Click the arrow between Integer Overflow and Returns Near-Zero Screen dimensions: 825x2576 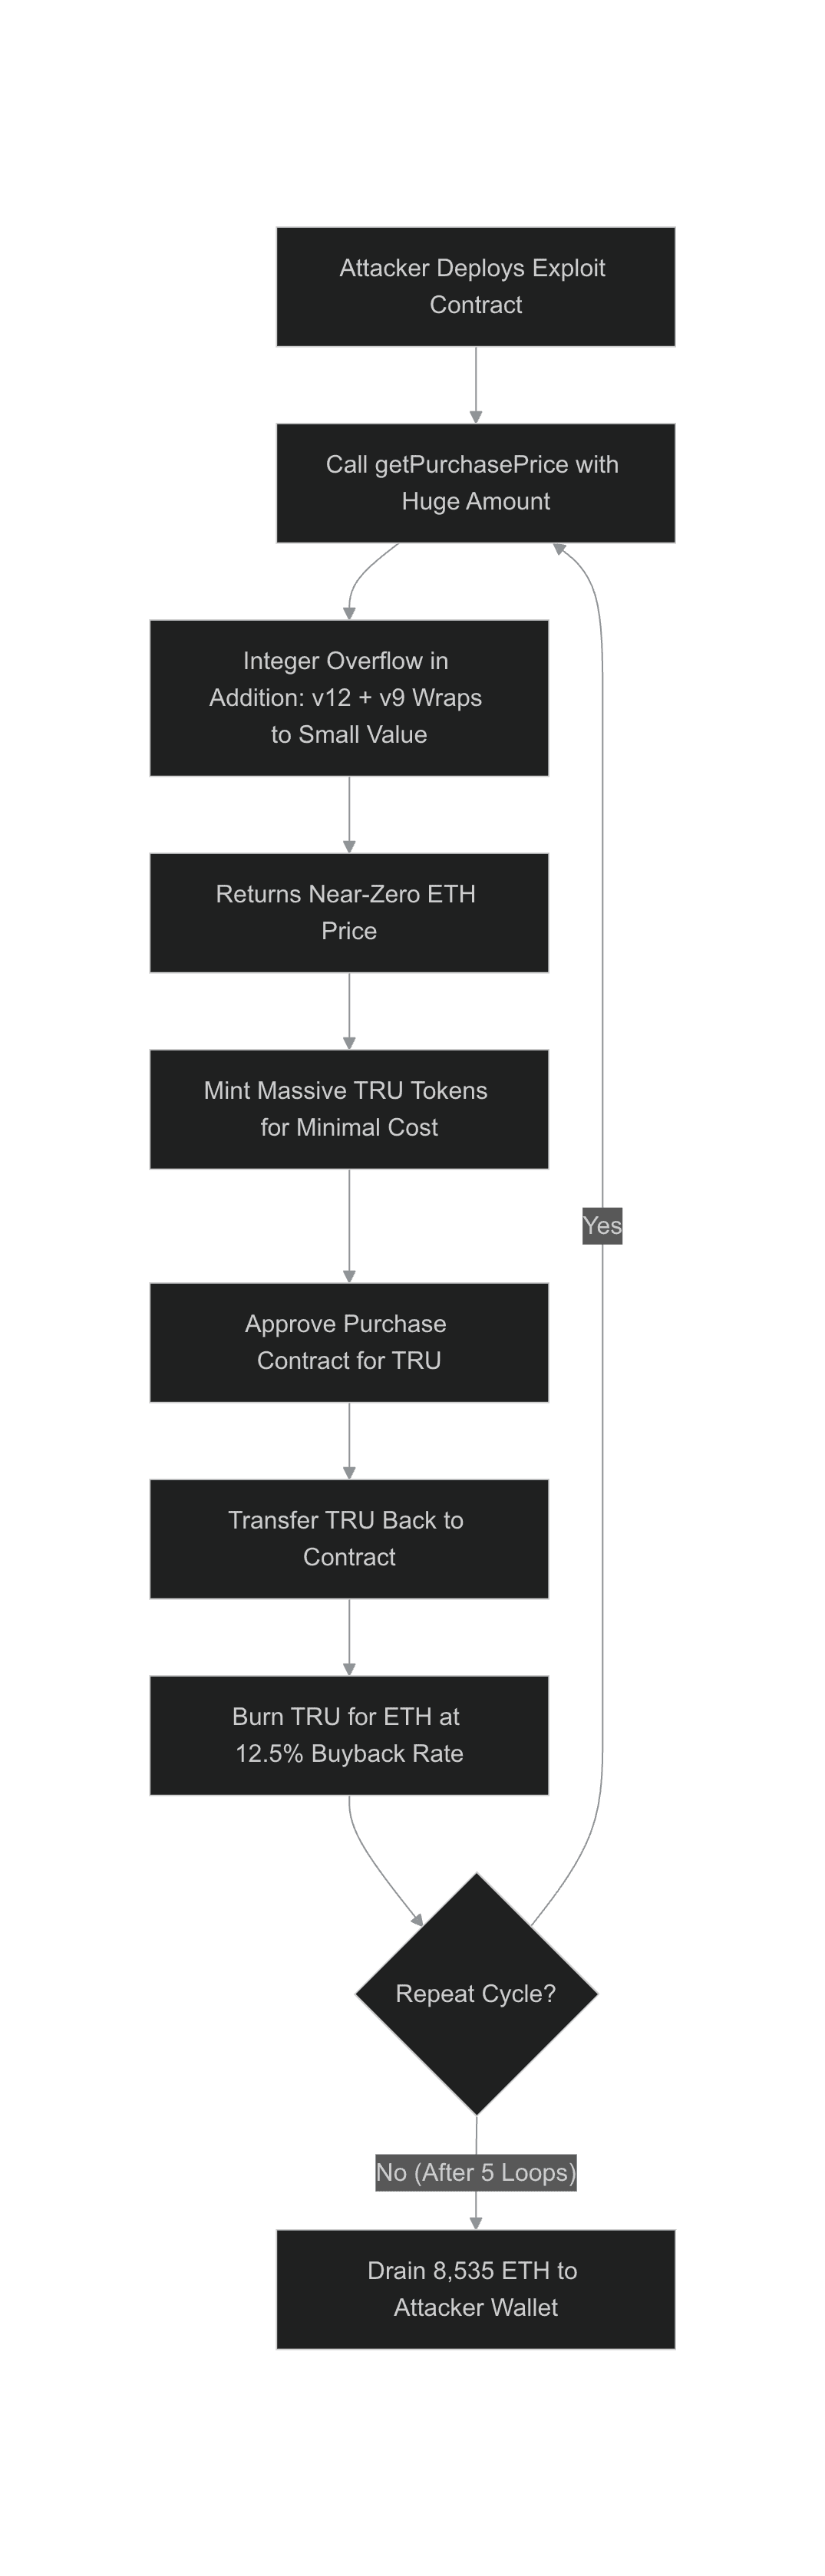[349, 813]
